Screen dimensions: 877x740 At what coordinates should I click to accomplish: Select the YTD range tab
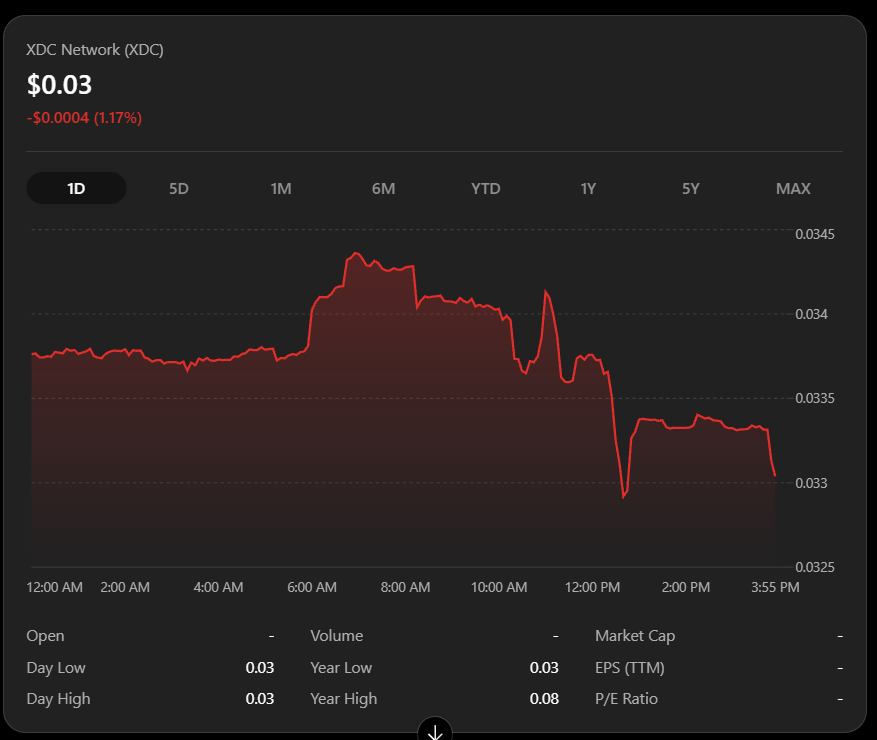tap(485, 188)
